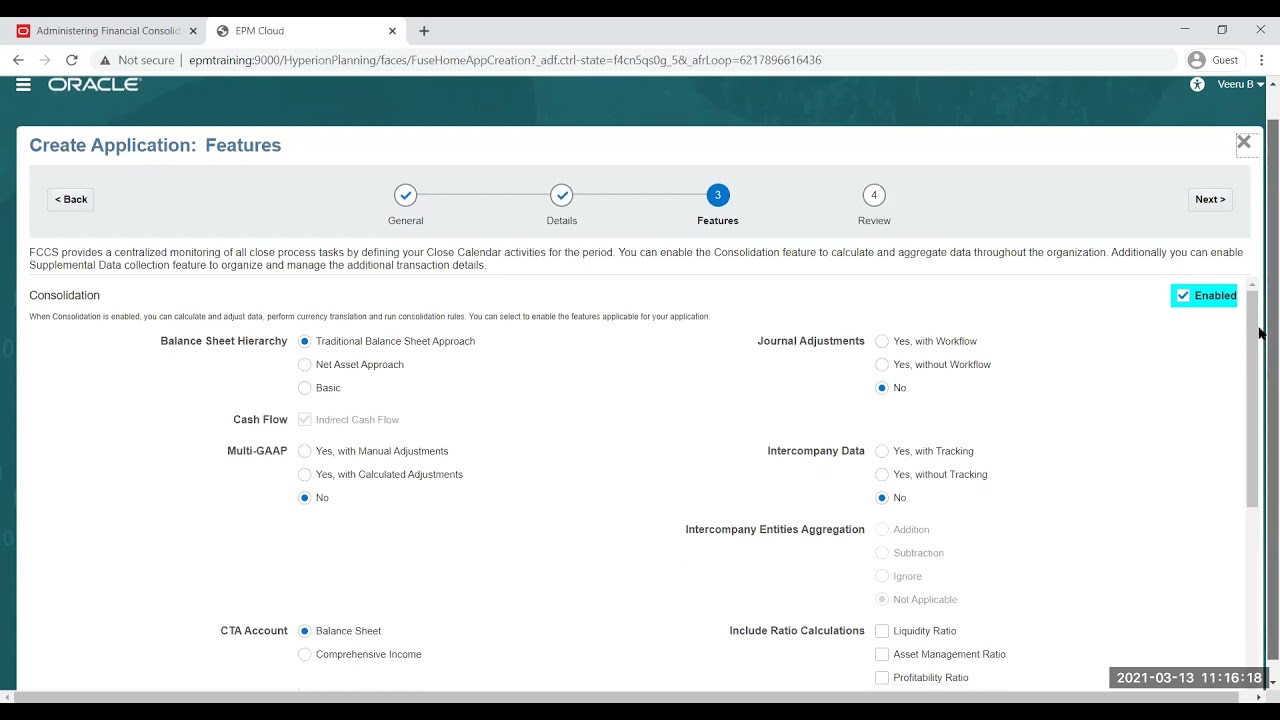Image resolution: width=1280 pixels, height=720 pixels.
Task: Choose Journal Adjustments Yes, without Workflow
Action: click(882, 364)
